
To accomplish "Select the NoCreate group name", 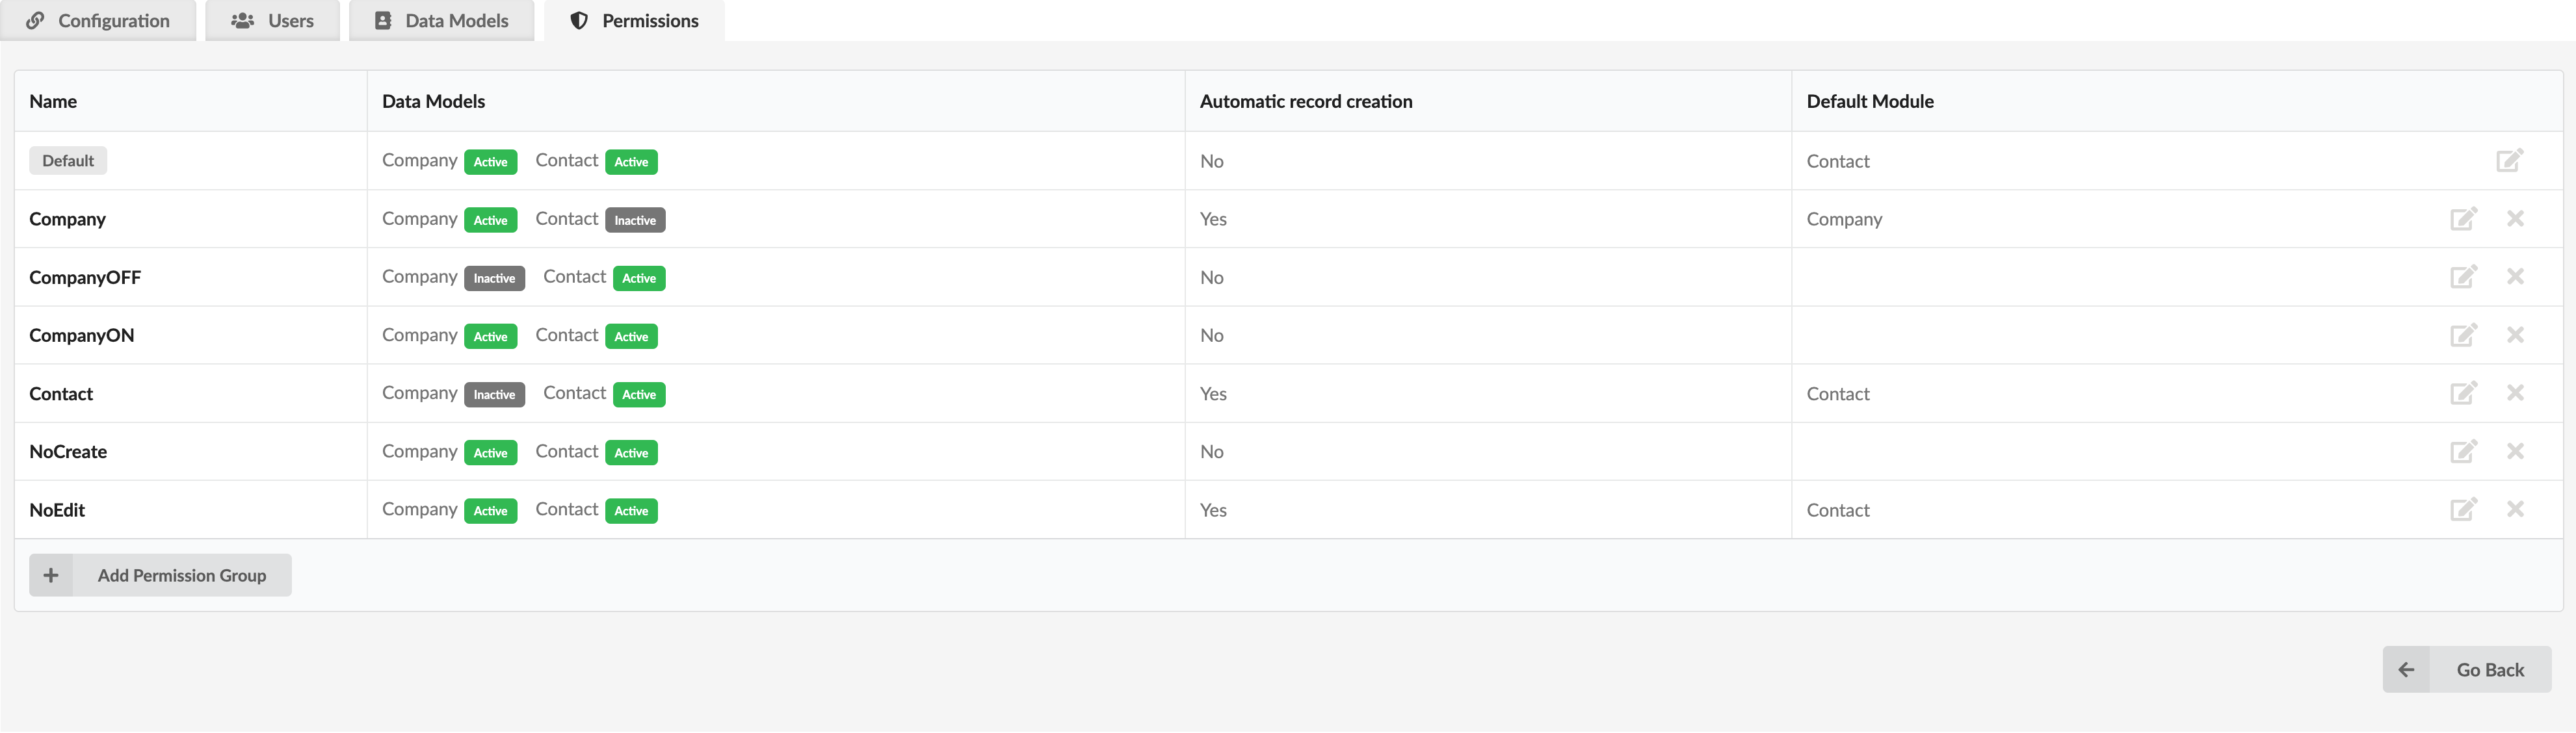I will pos(68,452).
